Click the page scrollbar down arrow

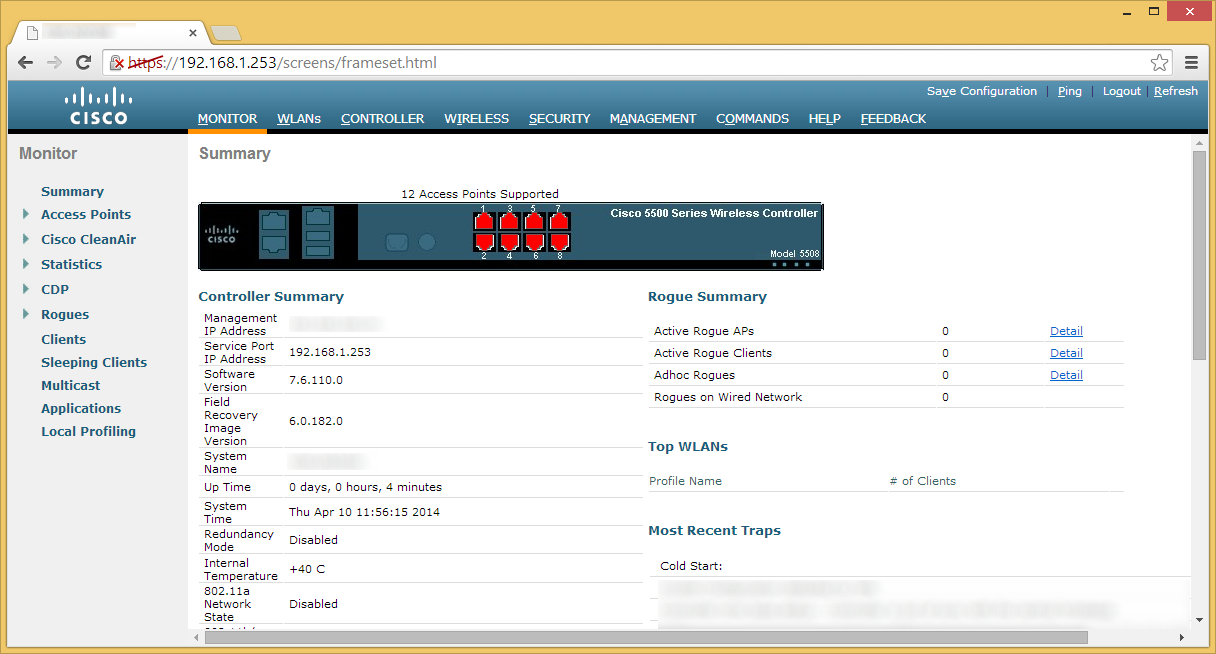pyautogui.click(x=1200, y=618)
